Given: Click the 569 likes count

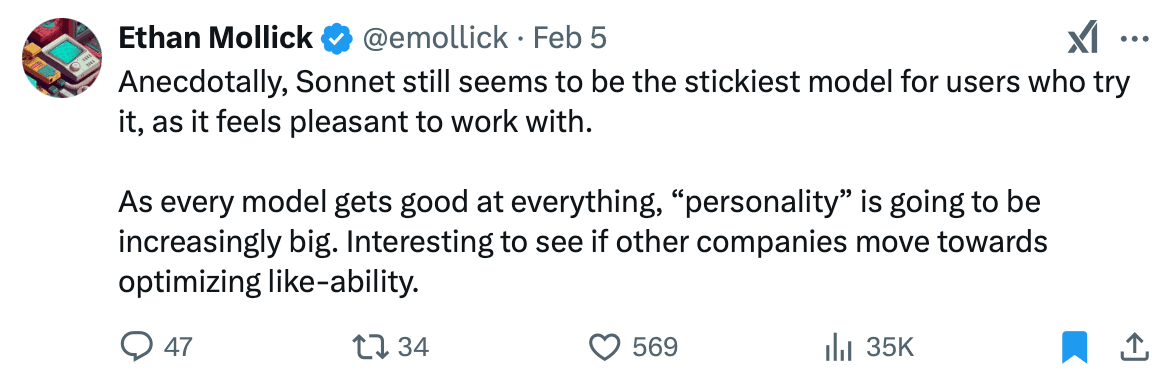Looking at the screenshot, I should (655, 346).
